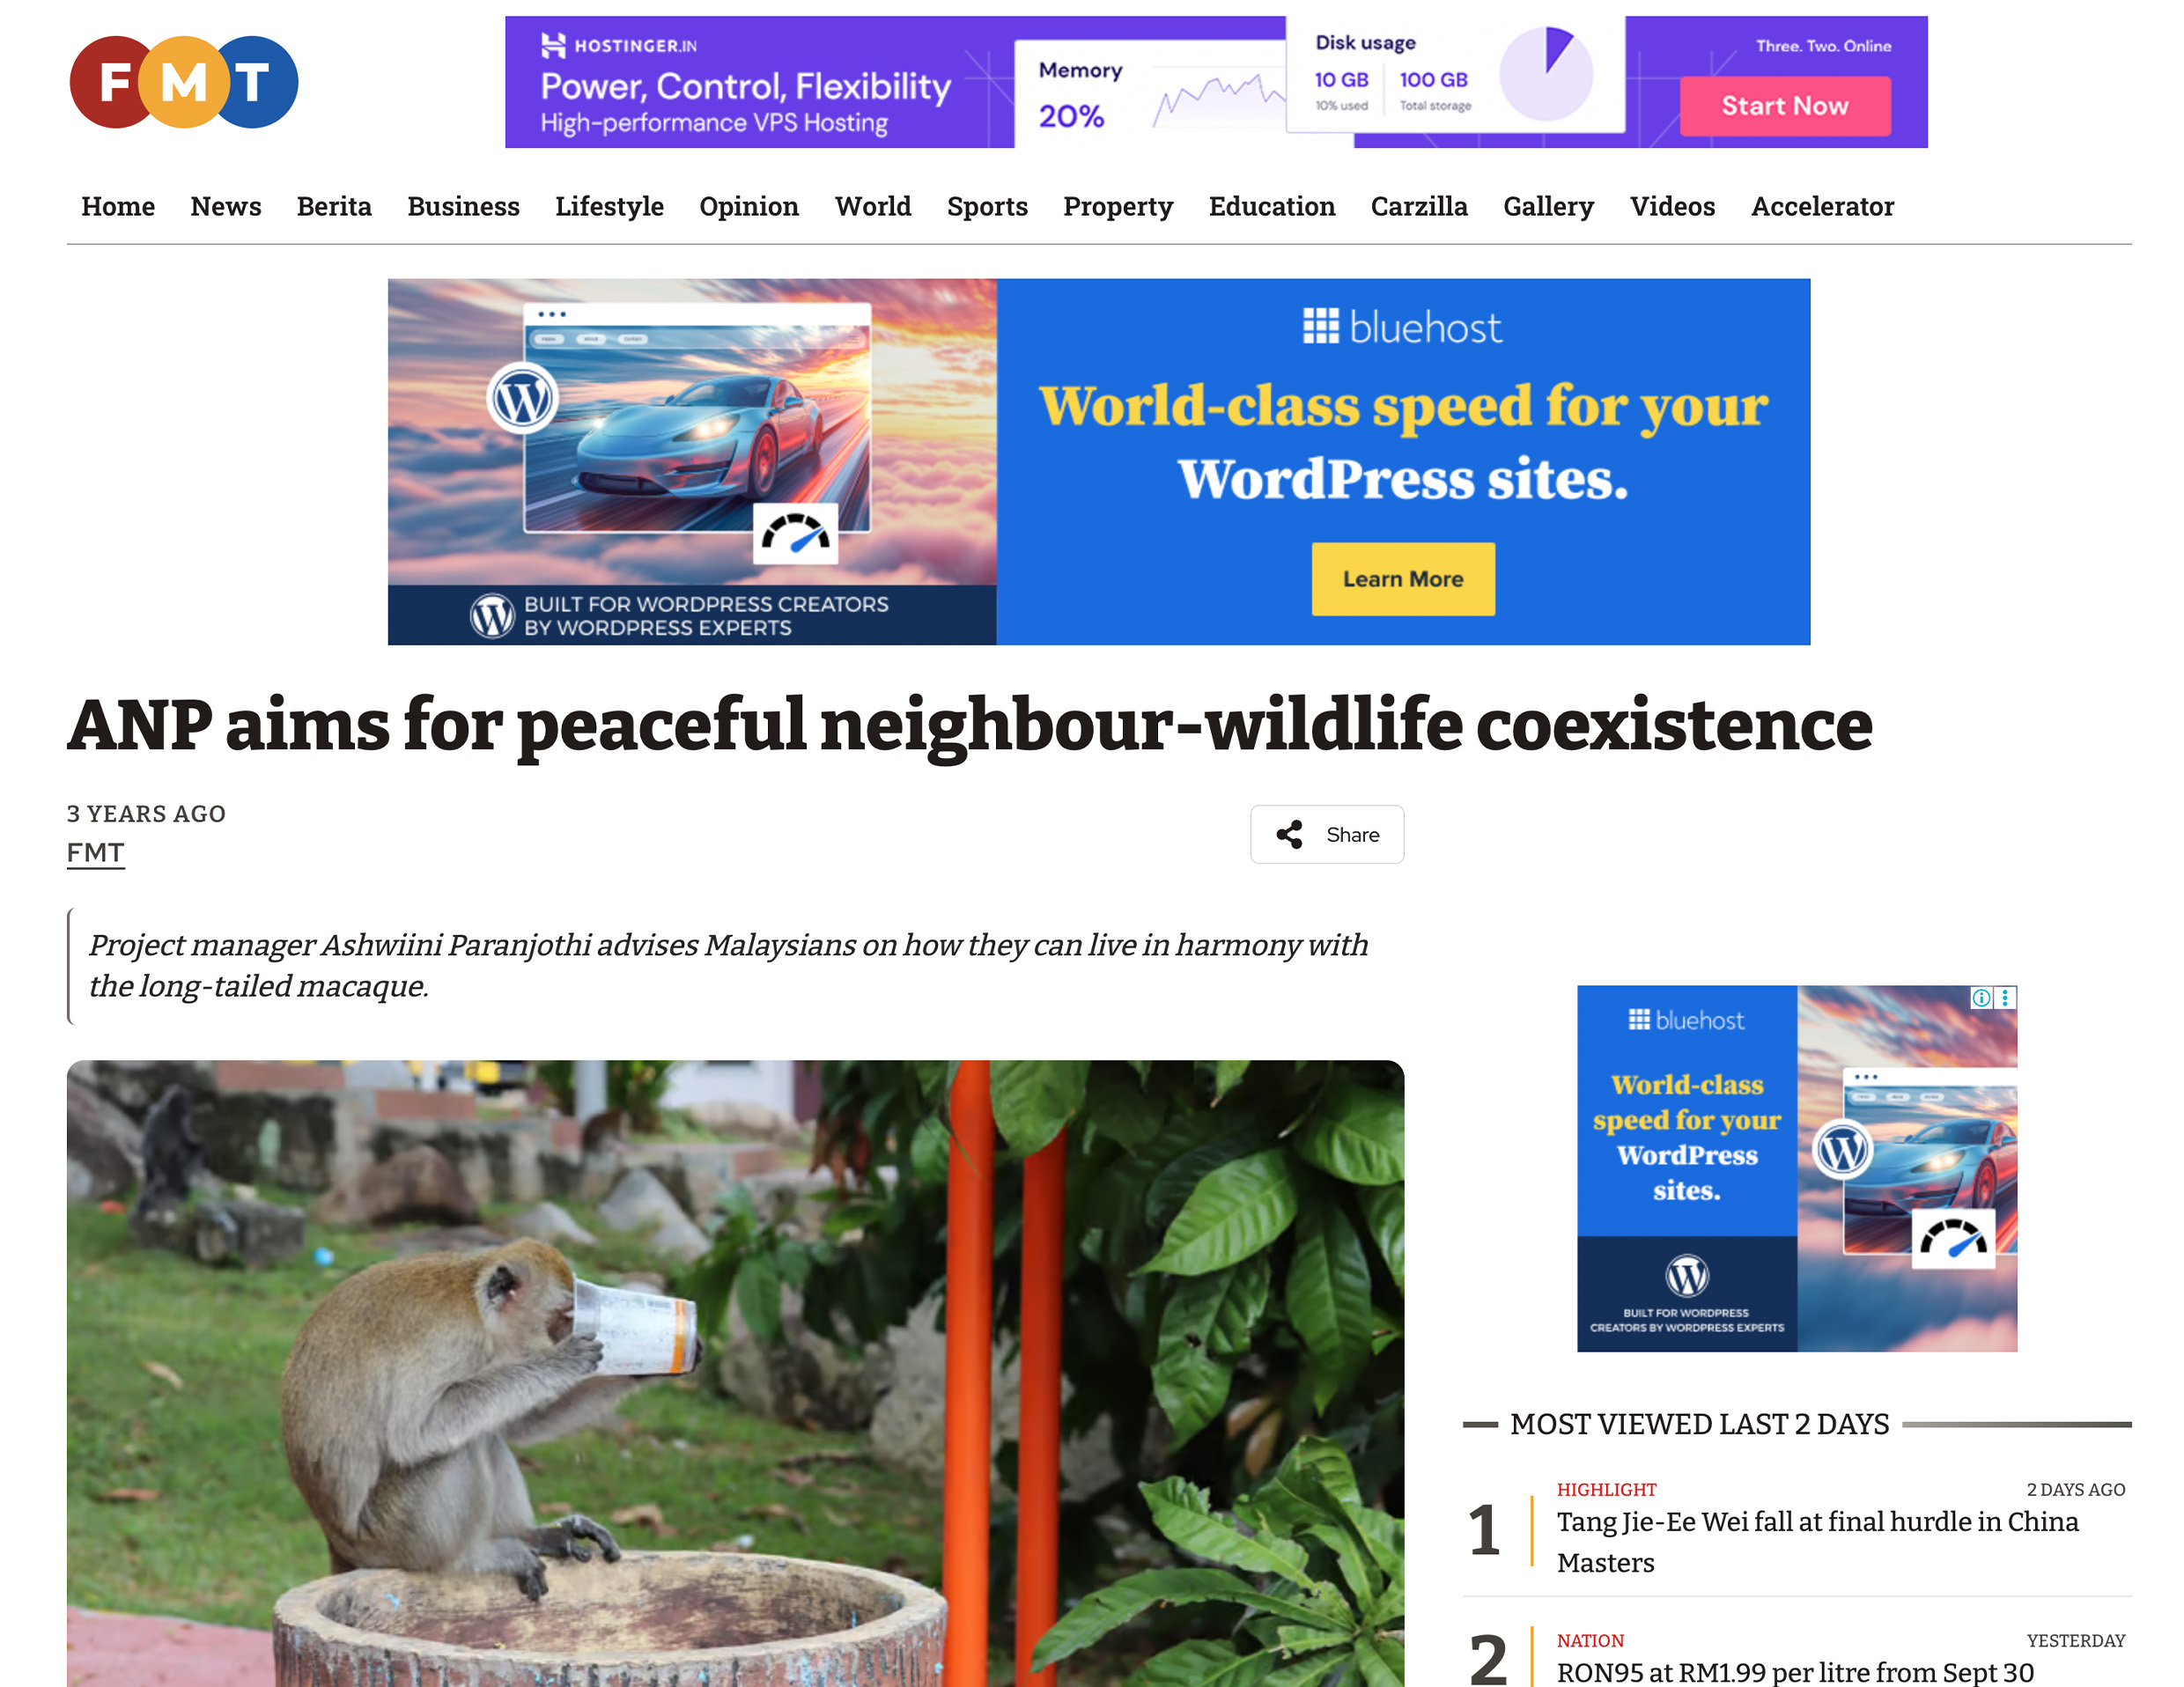Open 'Tang Jie-Ee Wei fall' article
The height and width of the screenshot is (1687, 2184).
[1817, 1541]
